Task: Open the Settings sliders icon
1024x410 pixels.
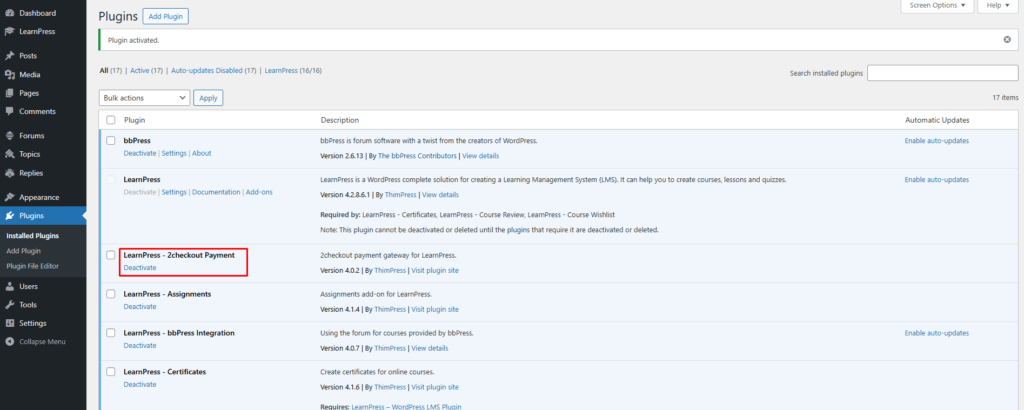Action: pyautogui.click(x=10, y=323)
